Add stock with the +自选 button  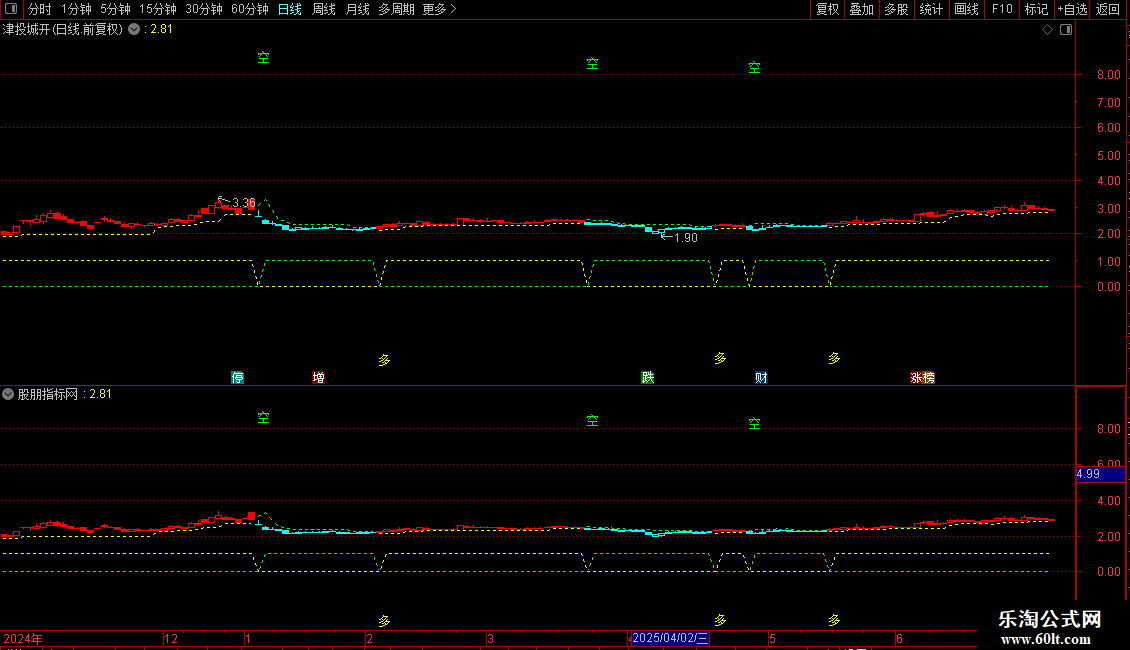1072,9
